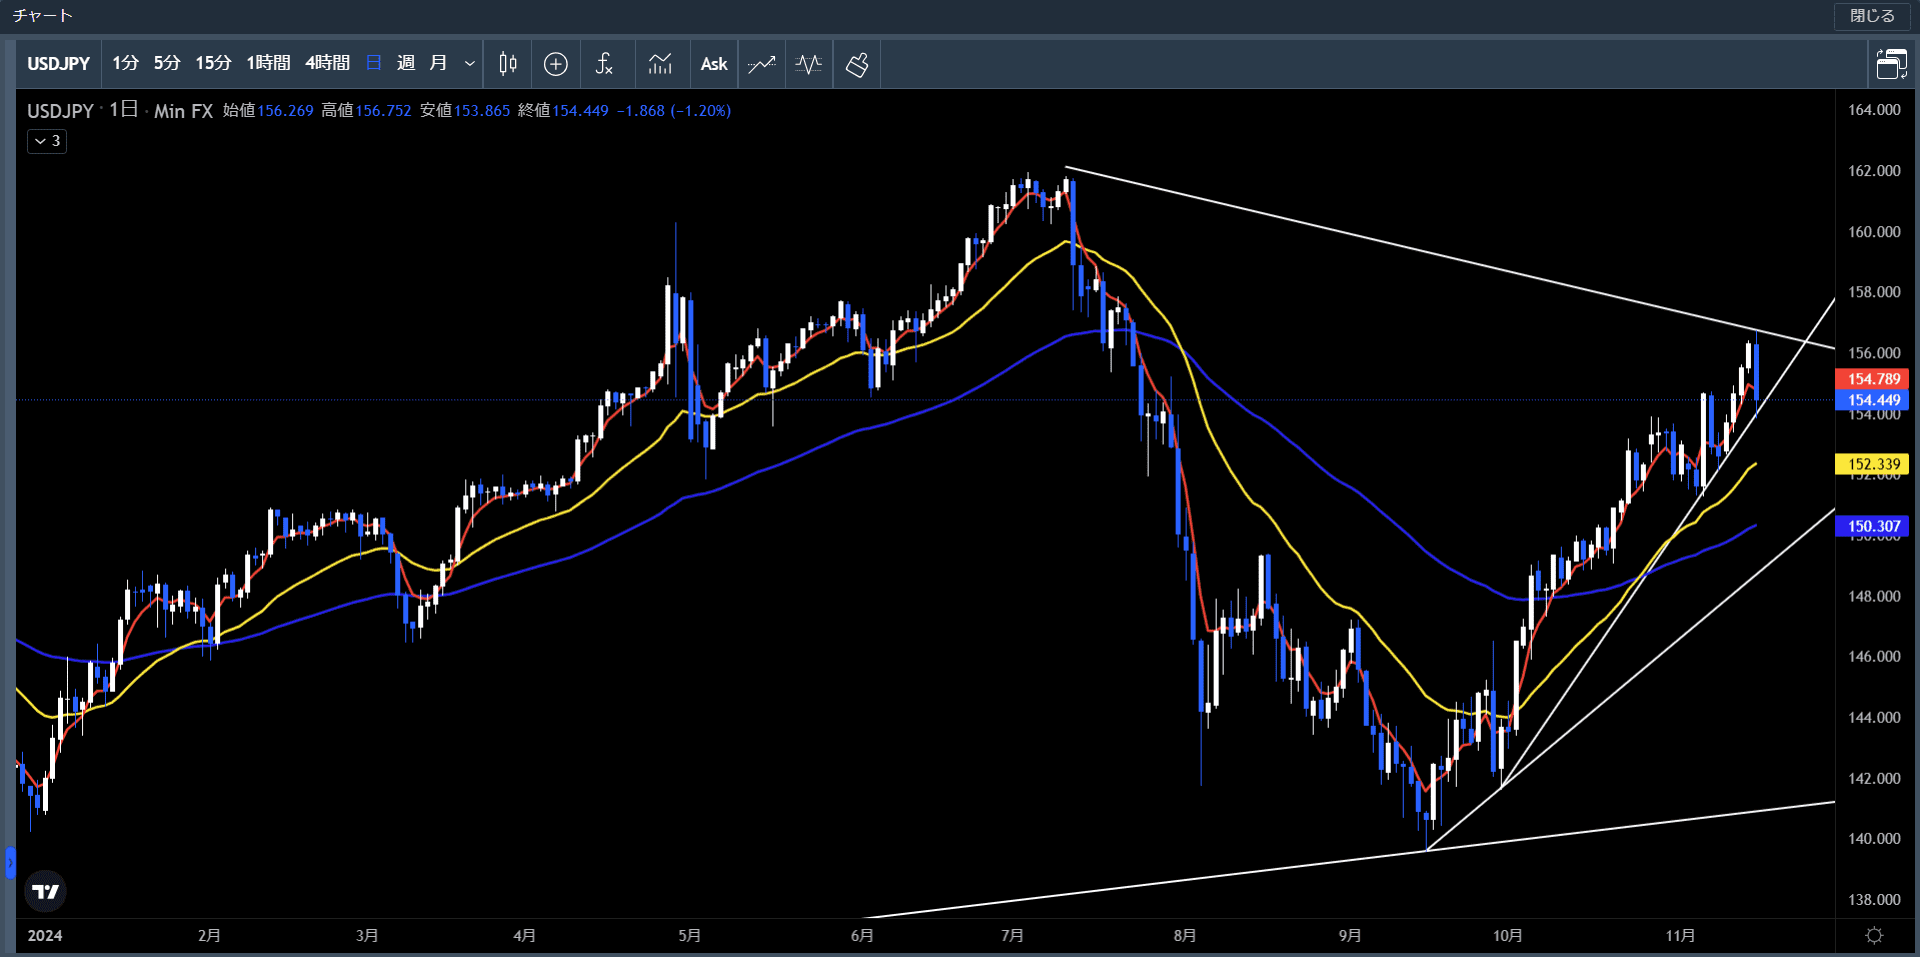The width and height of the screenshot is (1920, 957).
Task: Click the USDJPY chart legend title
Action: coord(60,111)
